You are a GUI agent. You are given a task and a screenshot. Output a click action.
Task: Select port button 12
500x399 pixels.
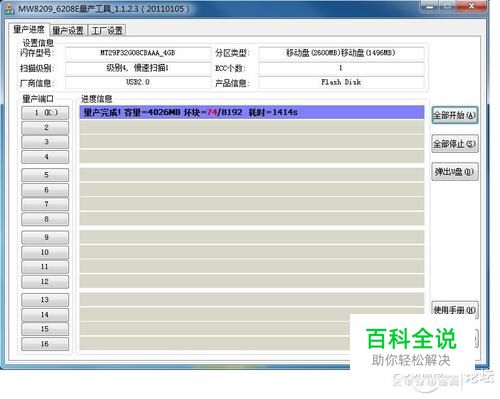45,282
